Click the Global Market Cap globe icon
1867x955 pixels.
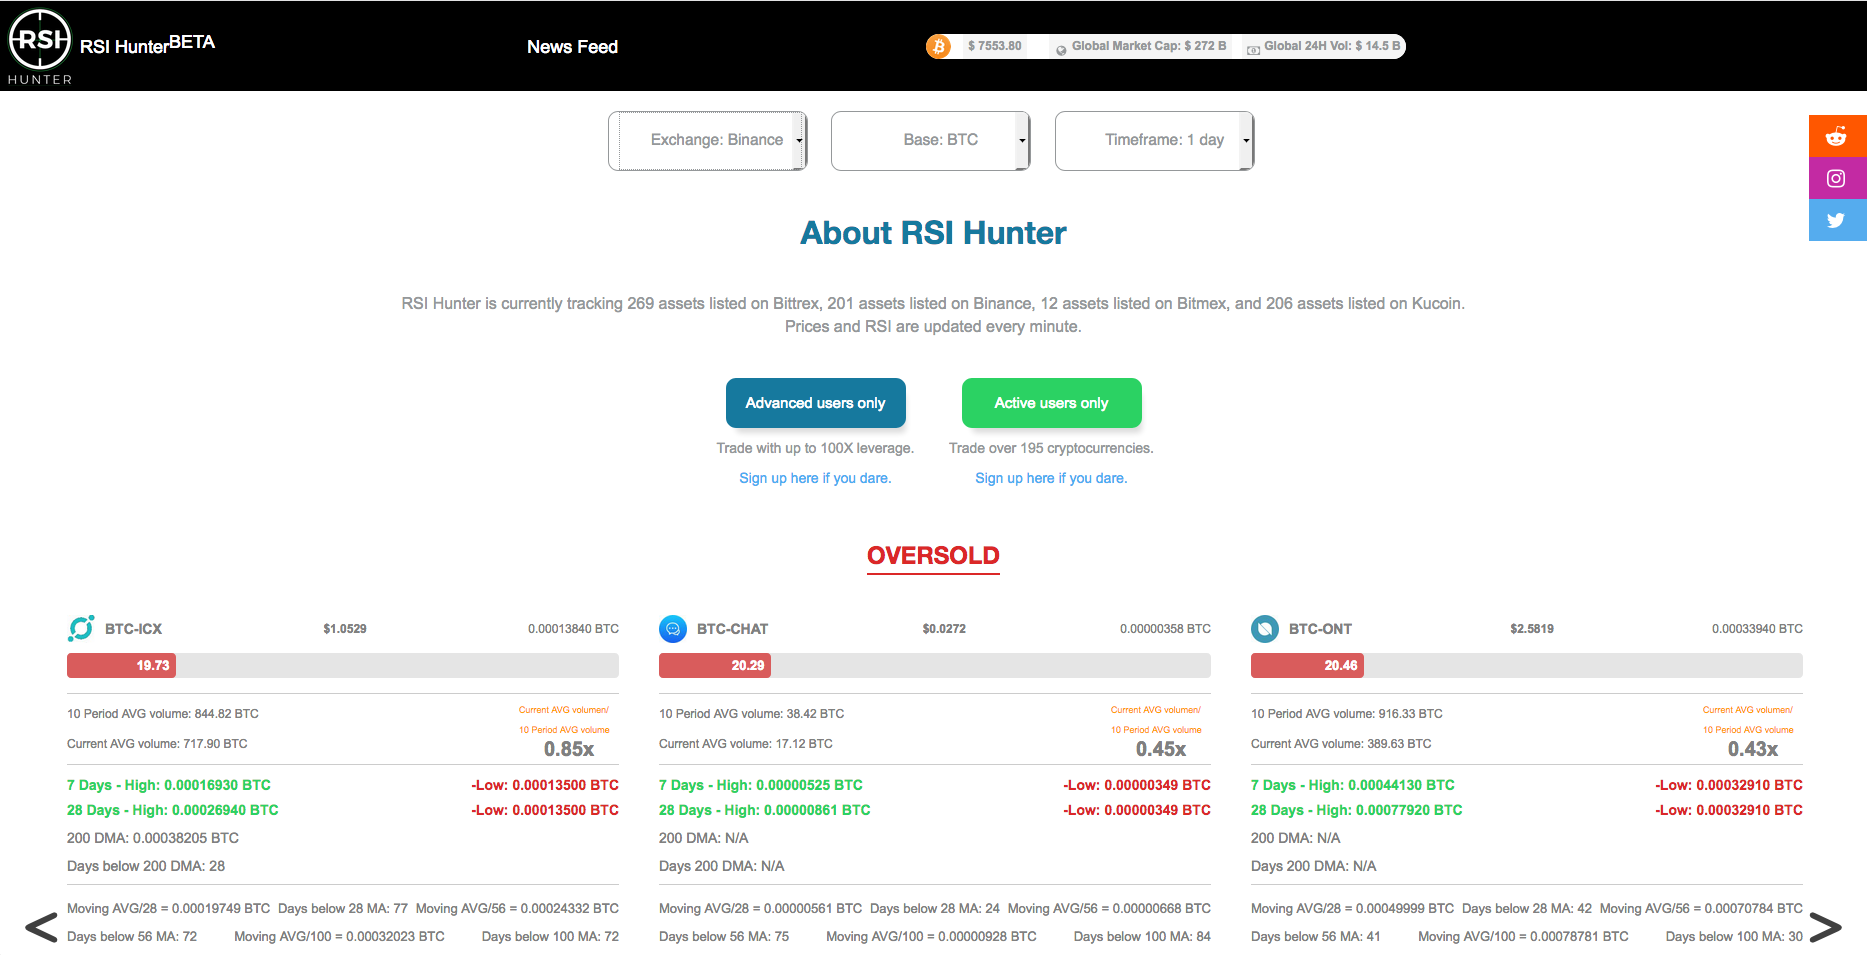[x=1061, y=50]
